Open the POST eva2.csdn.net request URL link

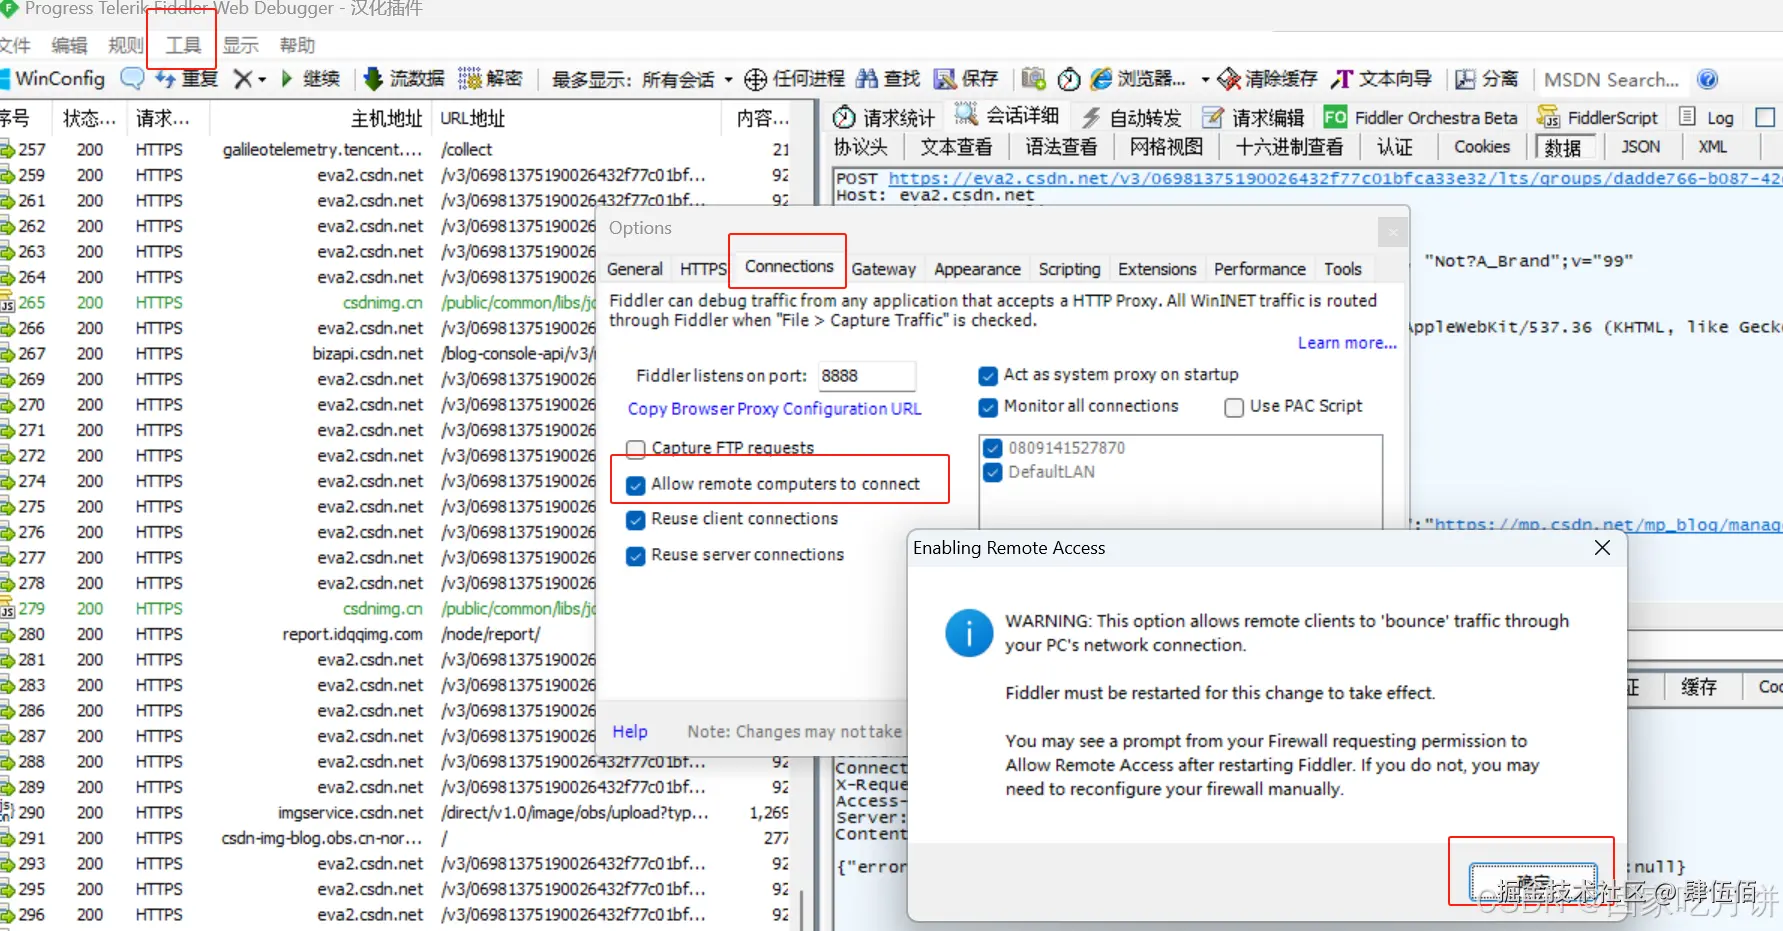coord(1335,179)
